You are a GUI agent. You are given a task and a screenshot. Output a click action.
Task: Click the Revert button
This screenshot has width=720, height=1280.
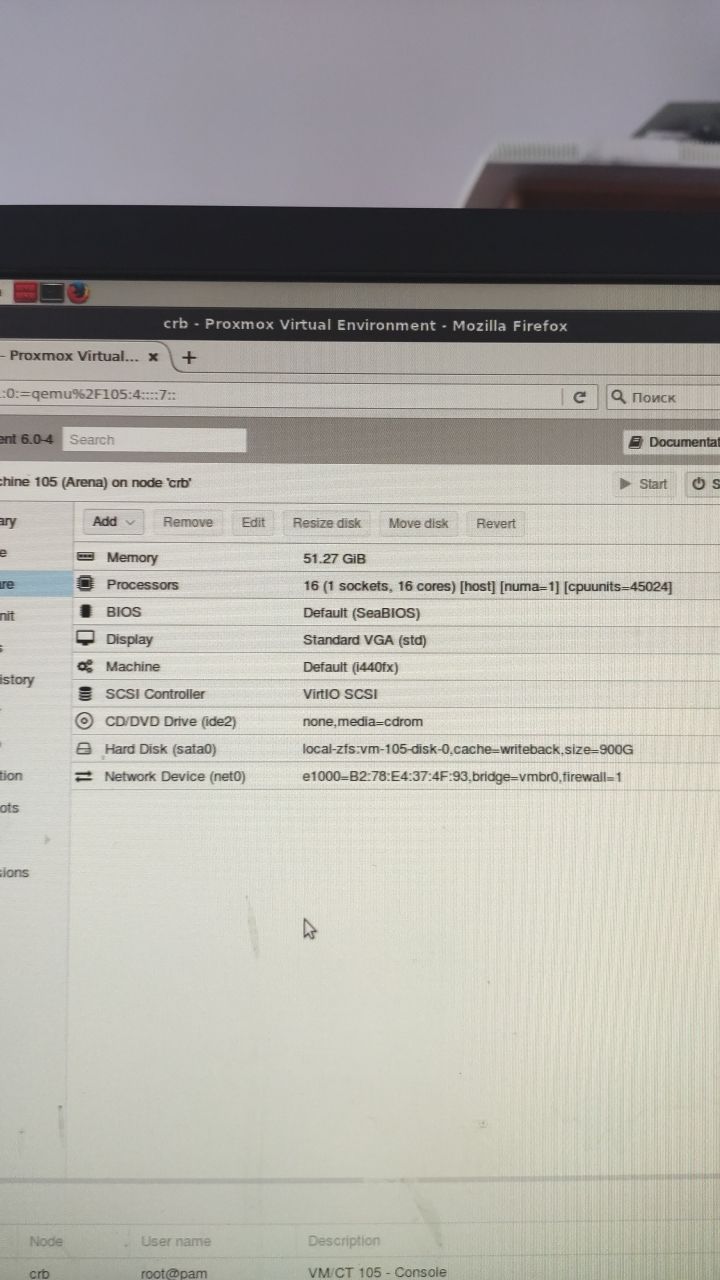click(496, 523)
